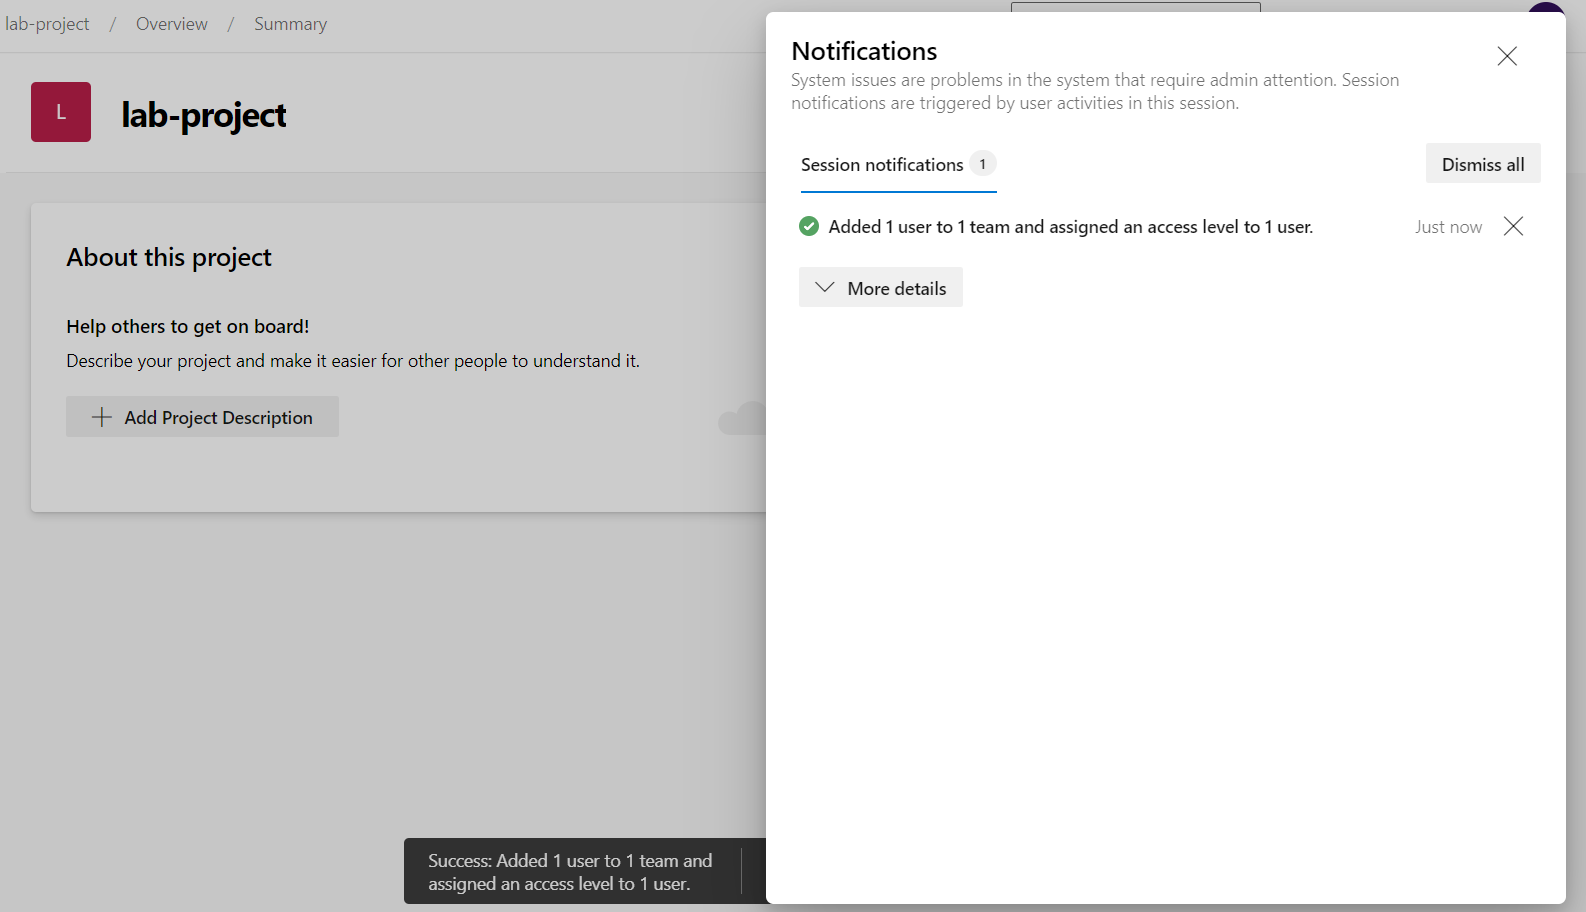Click the session notifications count badge
The width and height of the screenshot is (1586, 912).
(983, 164)
